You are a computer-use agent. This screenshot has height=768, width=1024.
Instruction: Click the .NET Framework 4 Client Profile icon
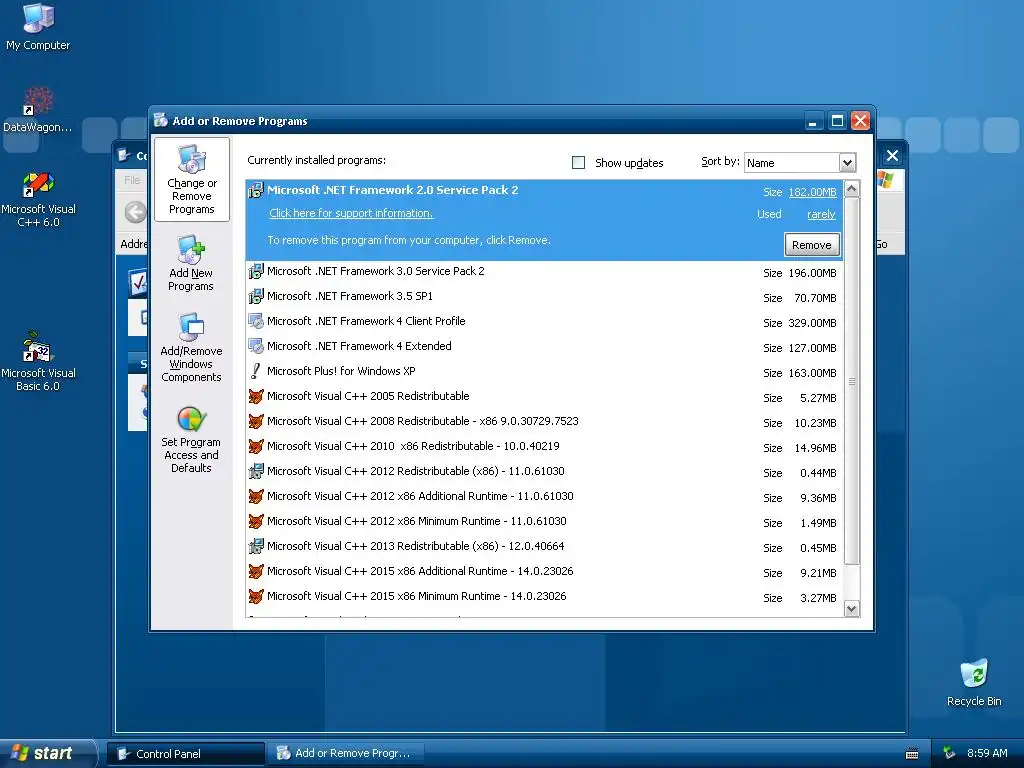pos(256,321)
